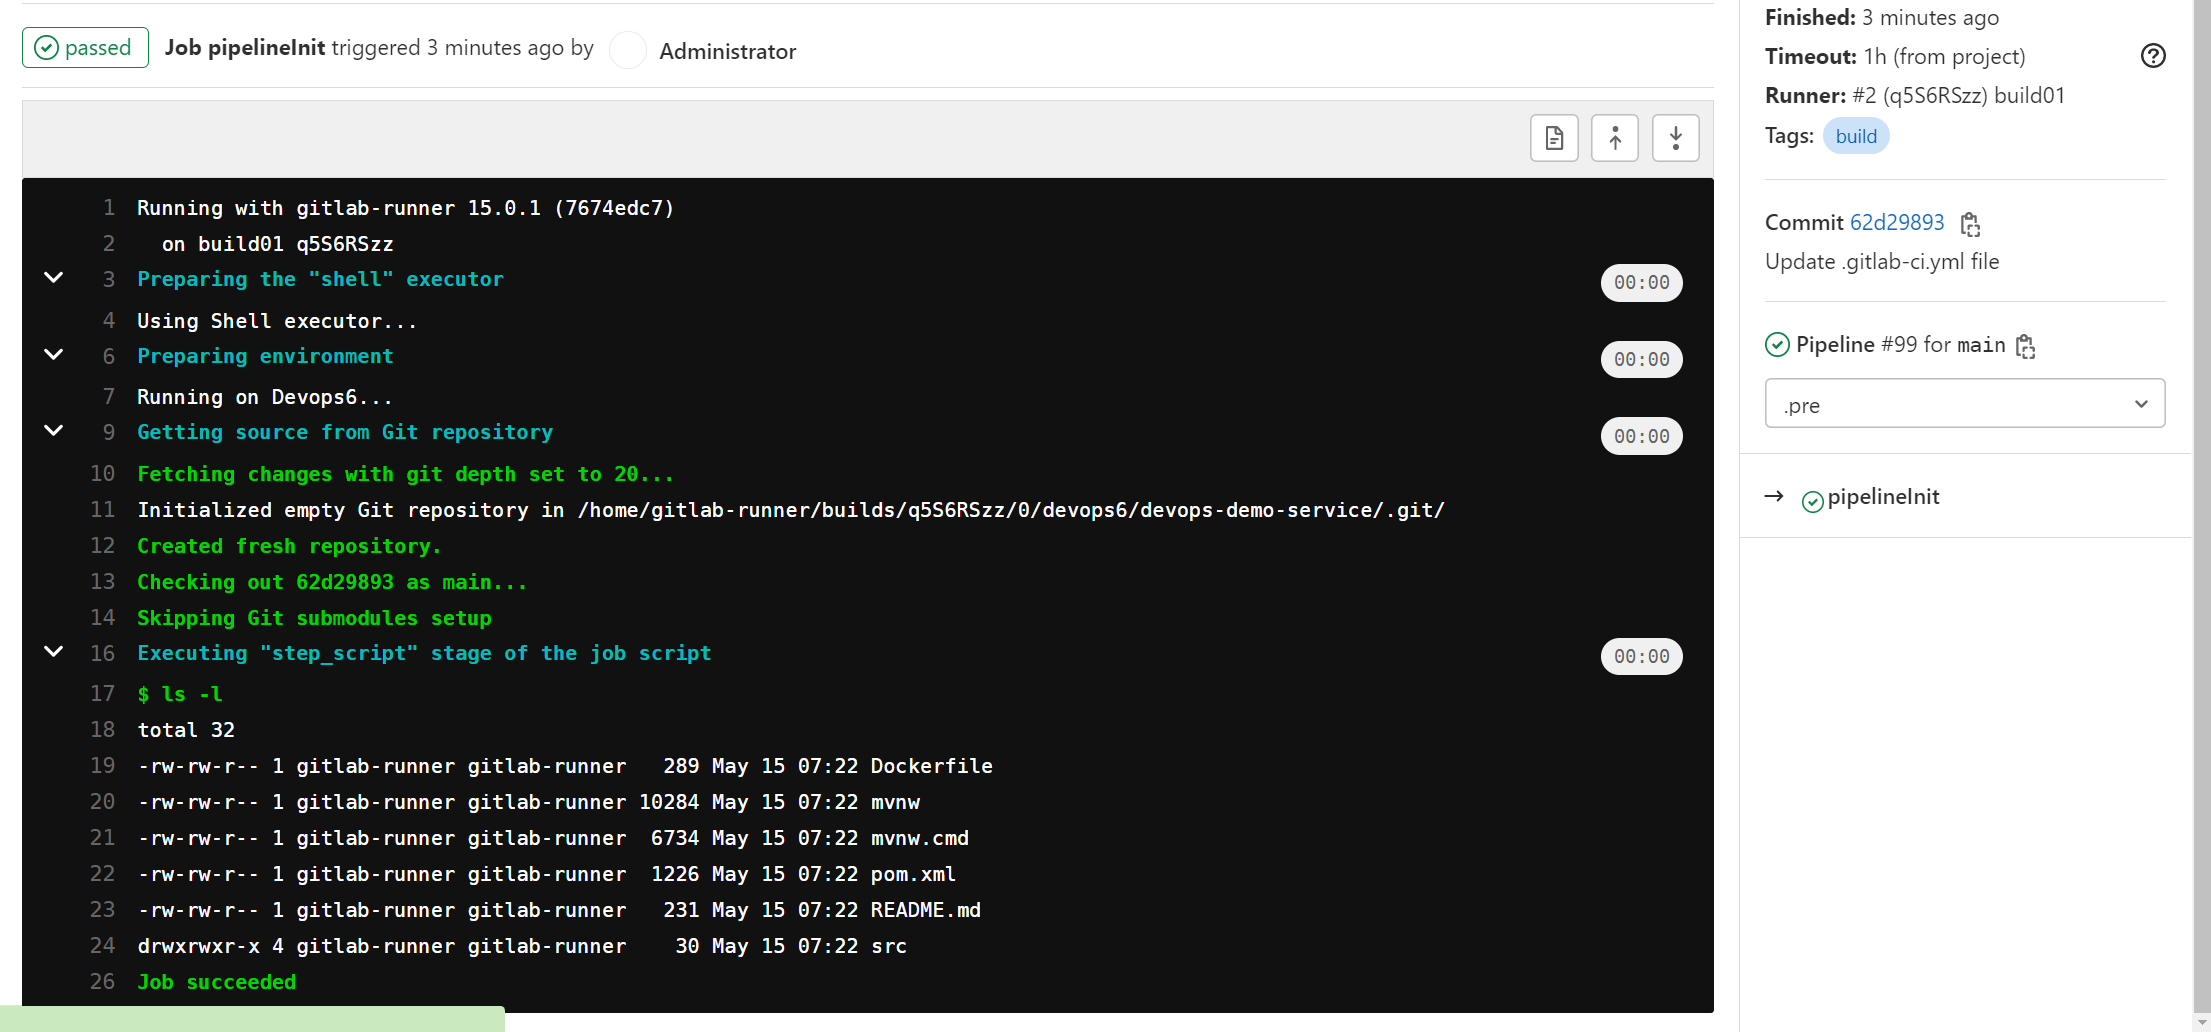Click Runner #2 (q5S6RSzz) build01 text

point(1915,95)
